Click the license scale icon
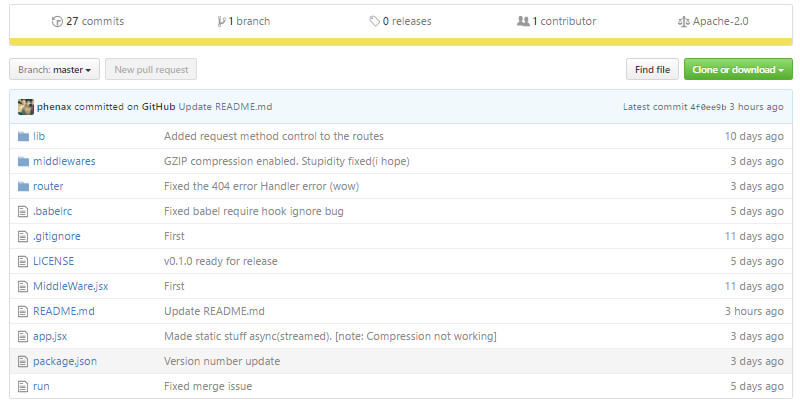This screenshot has height=400, width=800. pos(684,21)
